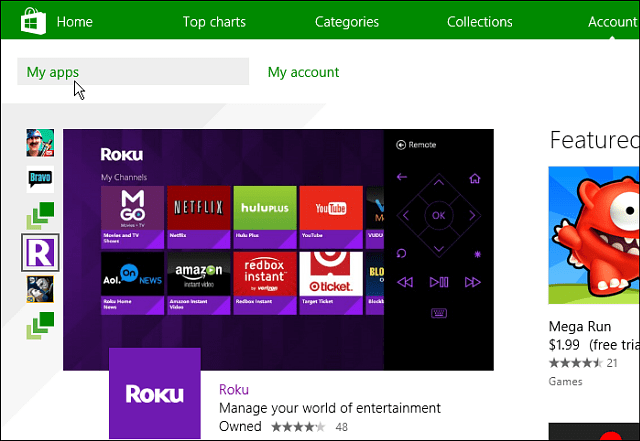This screenshot has height=441, width=640.
Task: Click the remote's rewind button
Action: (405, 282)
